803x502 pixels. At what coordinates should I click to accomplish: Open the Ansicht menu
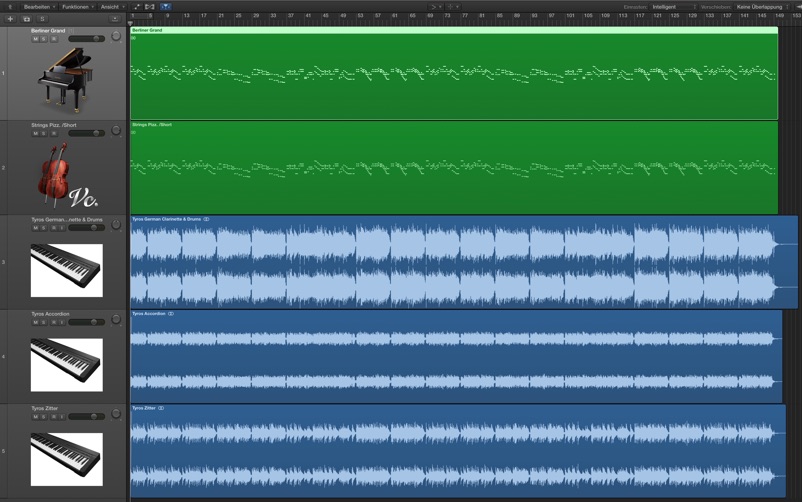[x=112, y=7]
